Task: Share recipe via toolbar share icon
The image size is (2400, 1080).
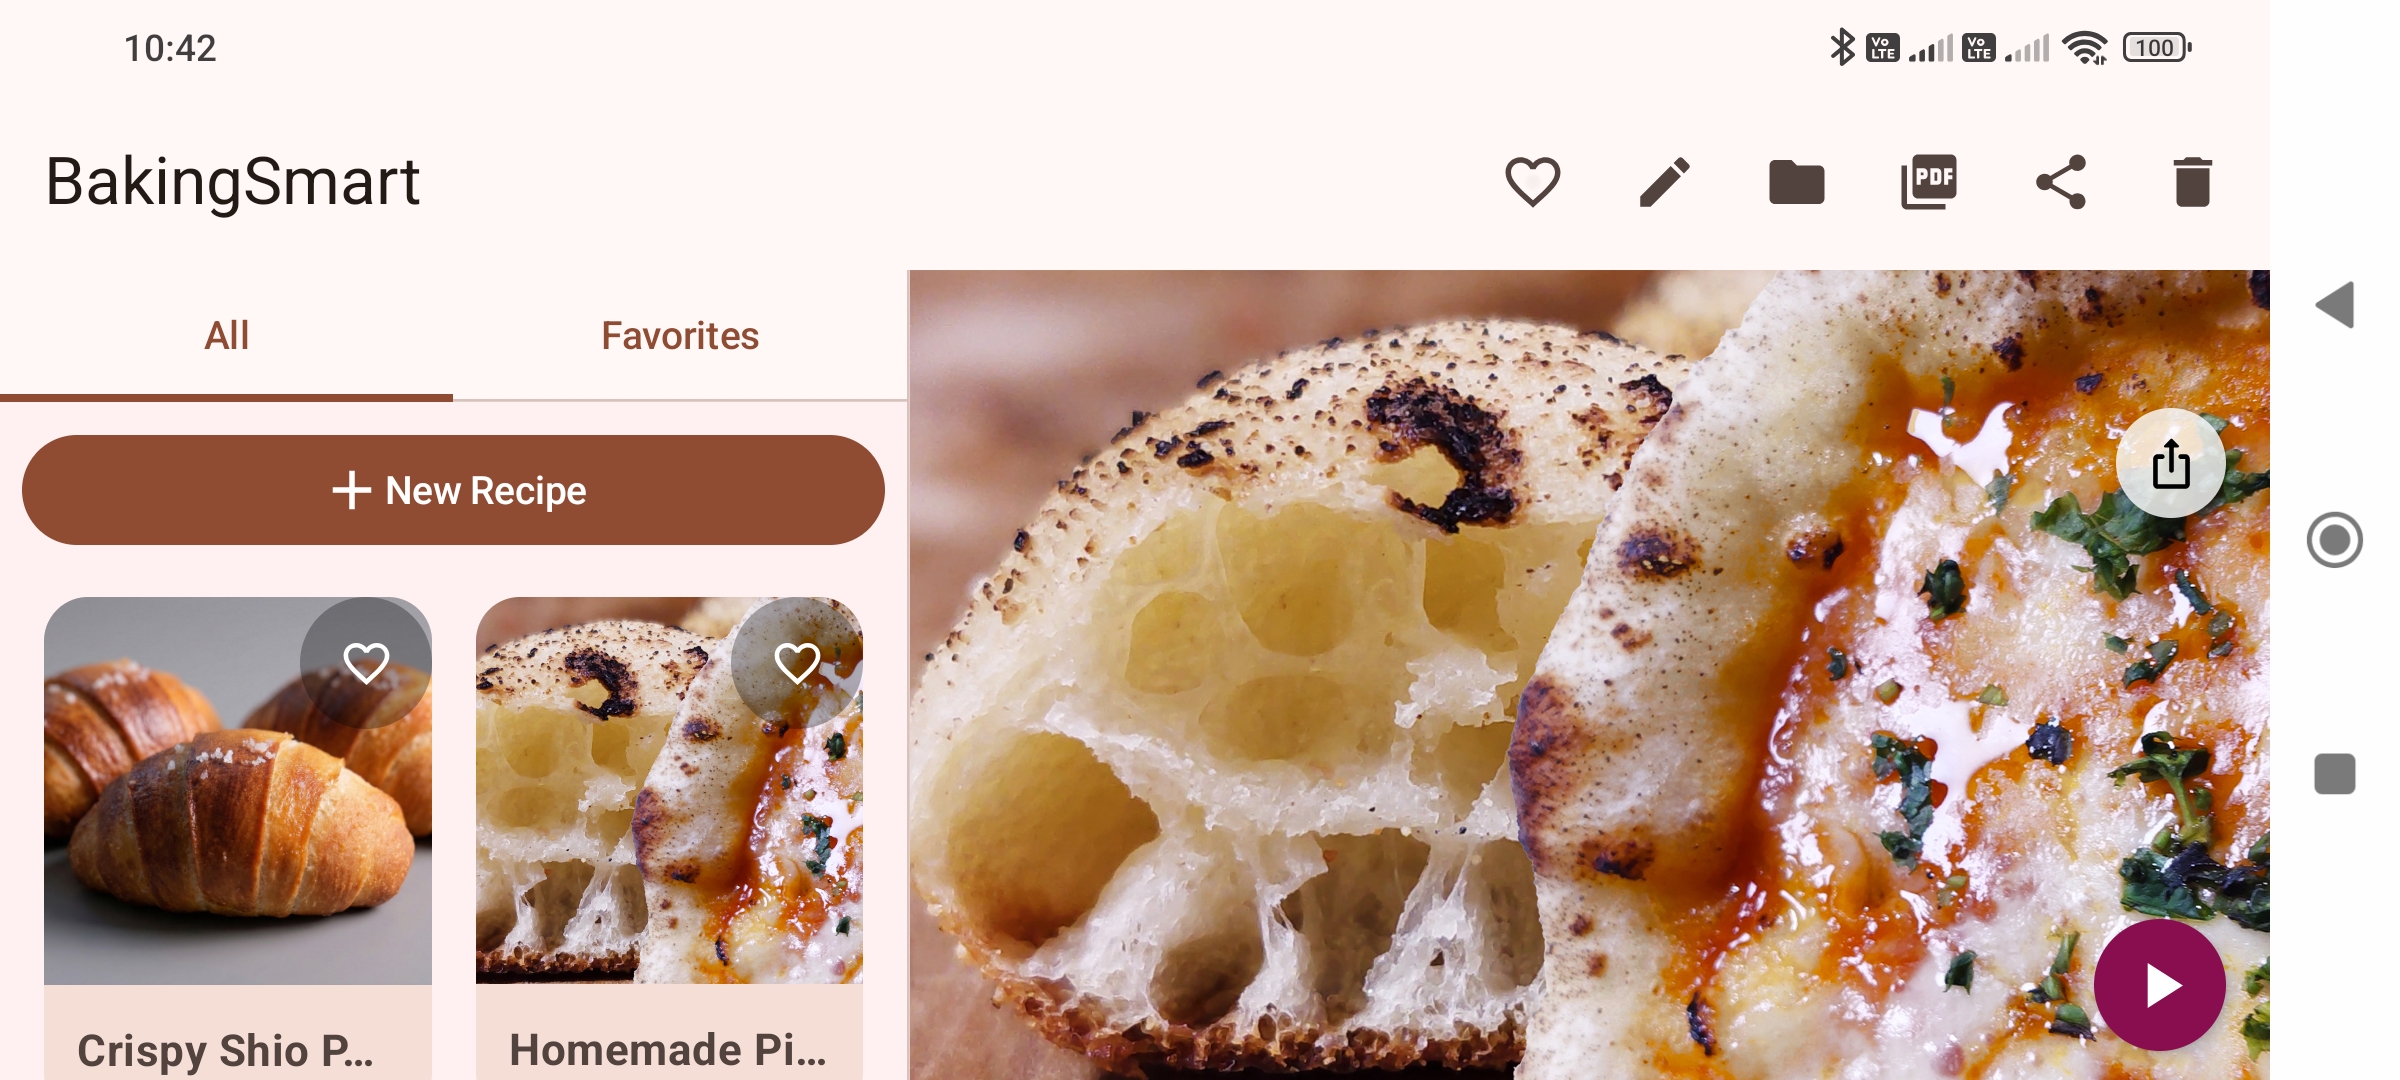Action: [x=2061, y=182]
